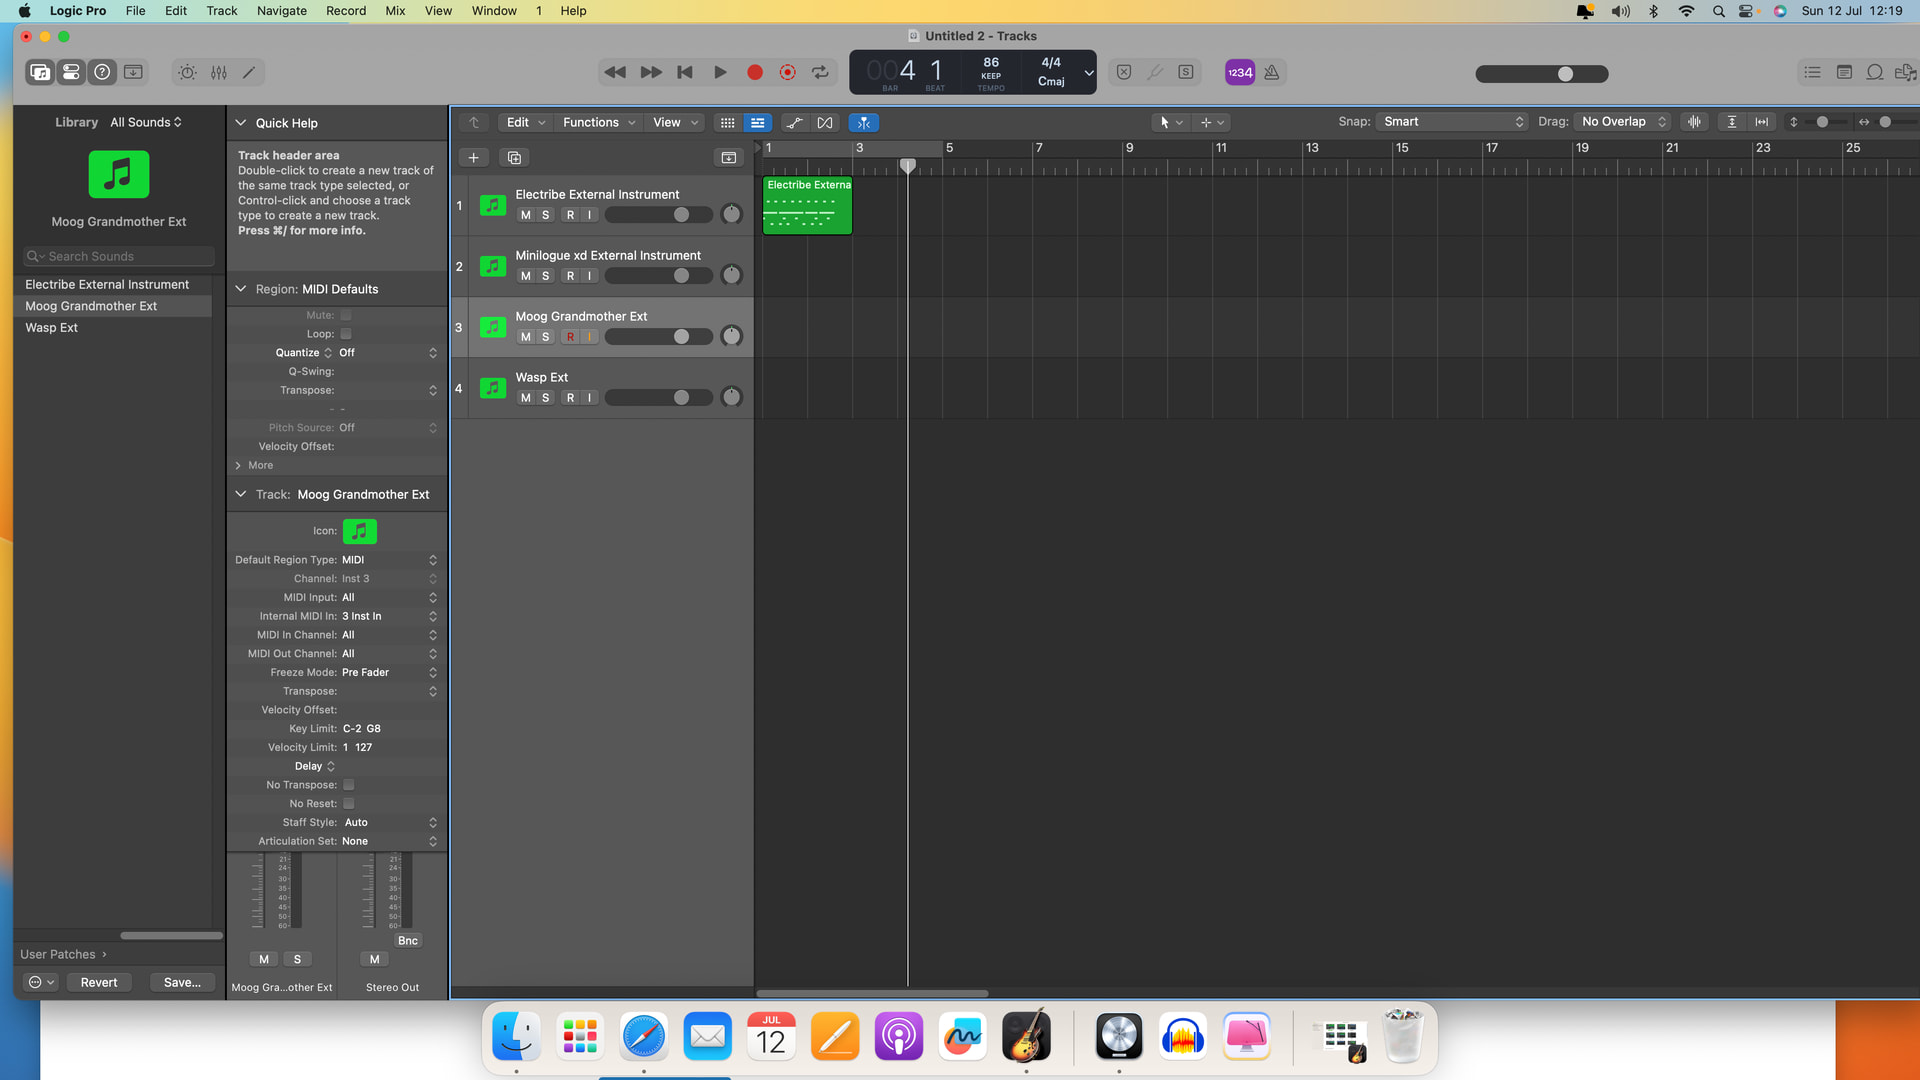Open the All Sounds library dropdown
This screenshot has height=1080, width=1920.
click(x=146, y=122)
